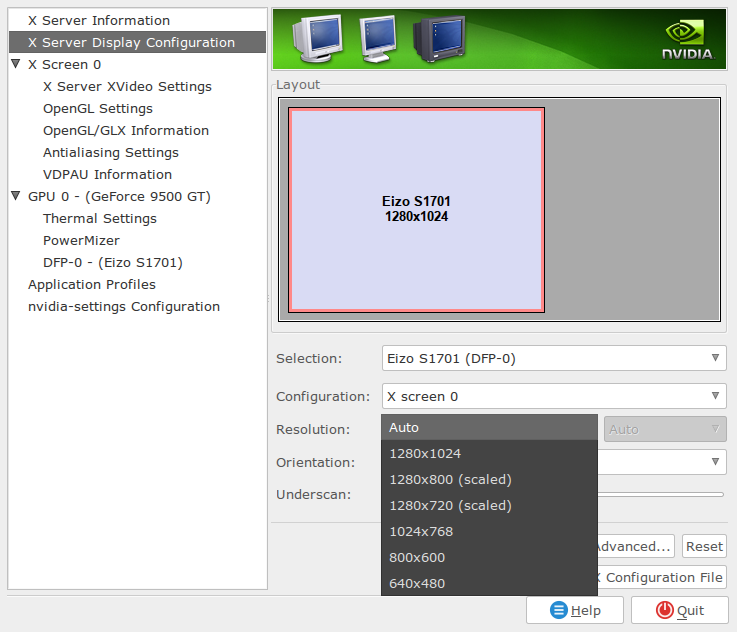Choose 800x600 resolution
Image resolution: width=737 pixels, height=632 pixels.
point(489,557)
